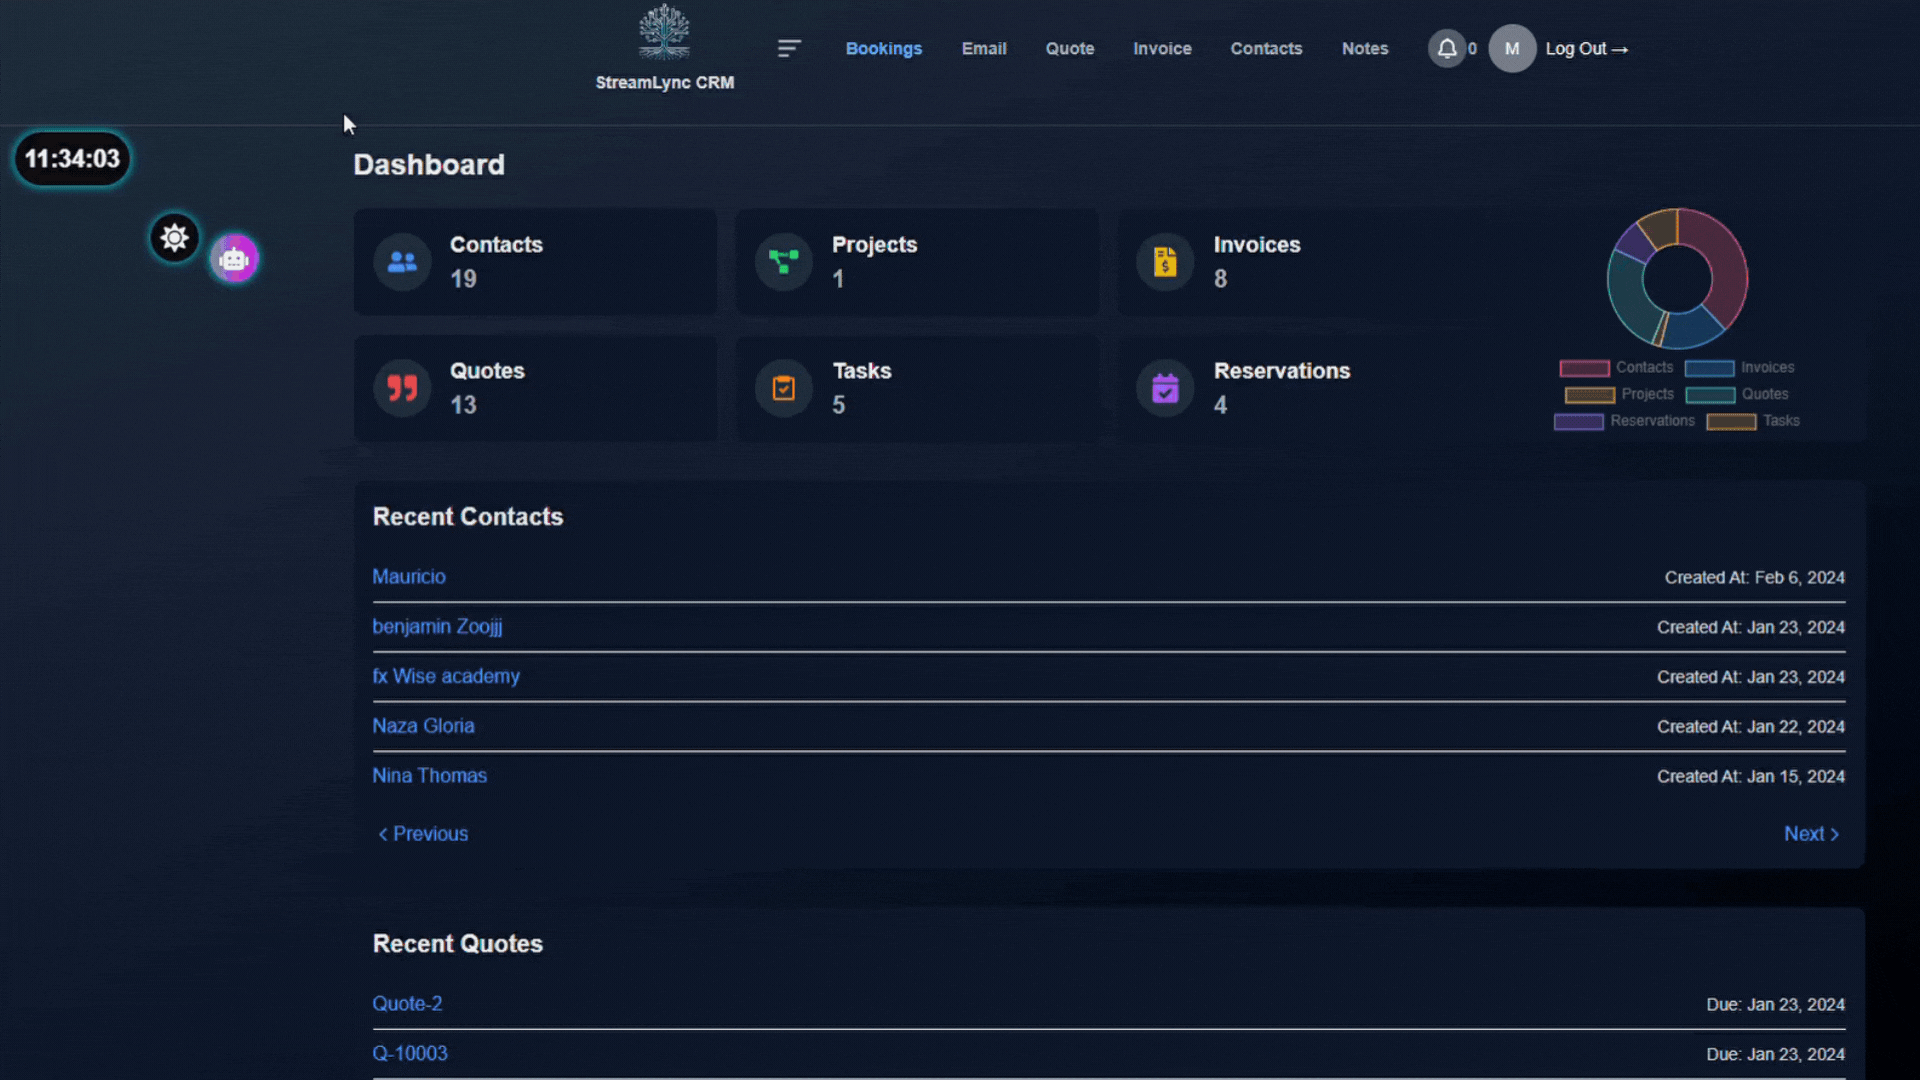Click the Quote-2 recent quote link
1920x1080 pixels.
406,1004
